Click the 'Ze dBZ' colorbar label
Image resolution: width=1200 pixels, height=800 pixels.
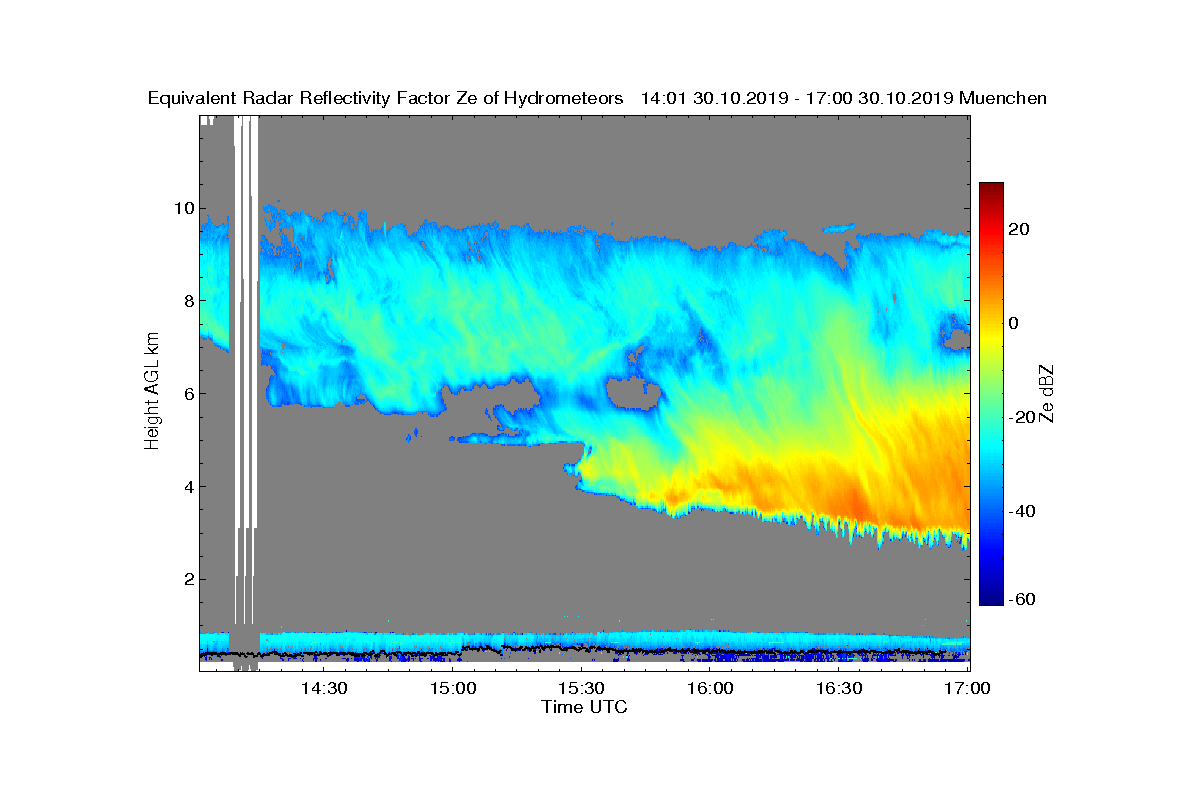point(1049,394)
